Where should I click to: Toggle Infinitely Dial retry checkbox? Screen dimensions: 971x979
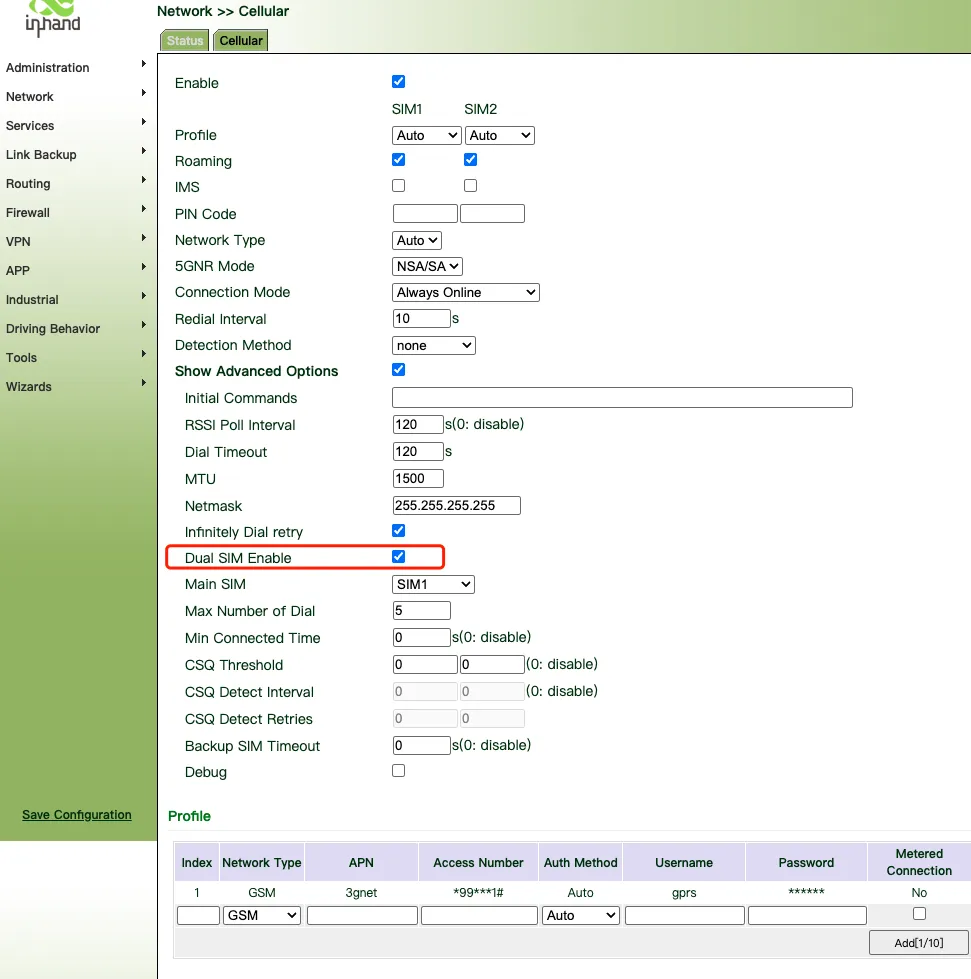(x=398, y=531)
